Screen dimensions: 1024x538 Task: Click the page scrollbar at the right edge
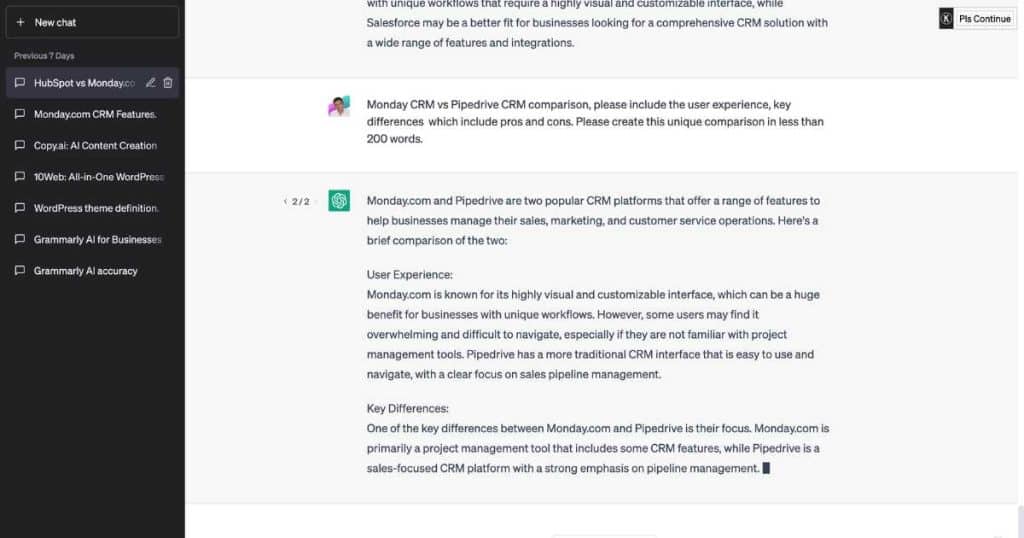pos(1020,522)
